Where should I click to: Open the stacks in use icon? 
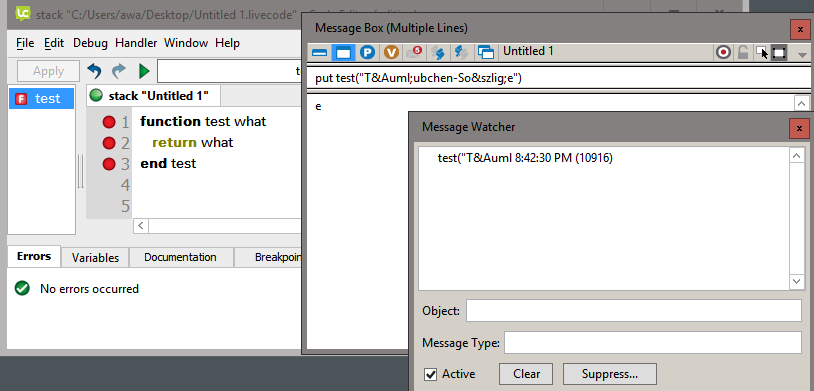click(486, 52)
